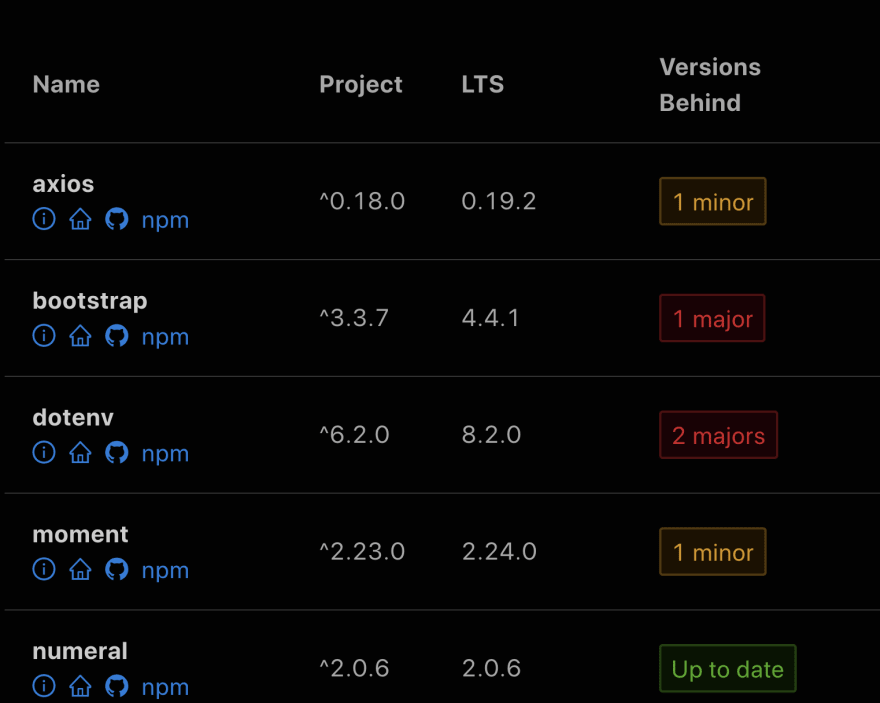Select the bootstrap package name
The width and height of the screenshot is (880, 703).
90,301
